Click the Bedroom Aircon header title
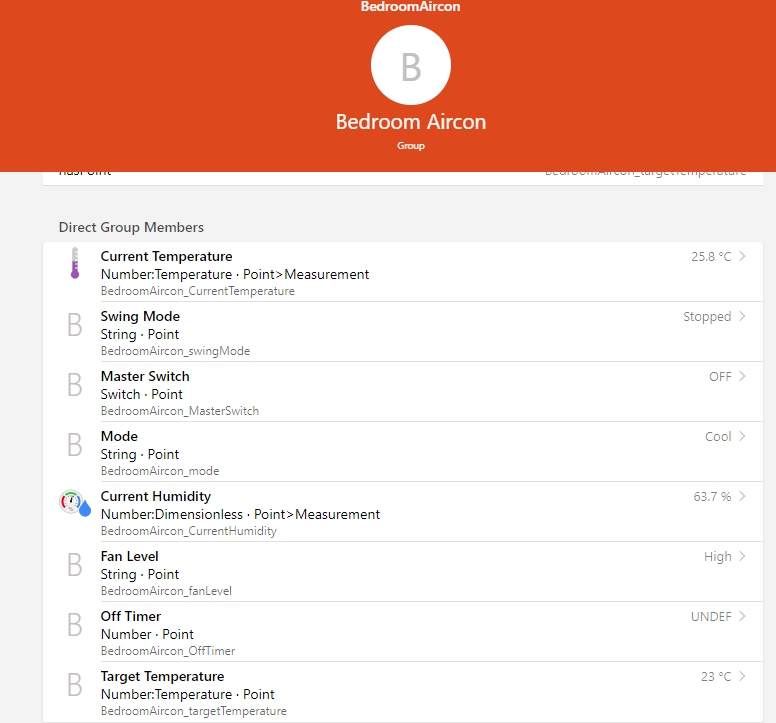Screen dimensions: 776x723 point(410,122)
